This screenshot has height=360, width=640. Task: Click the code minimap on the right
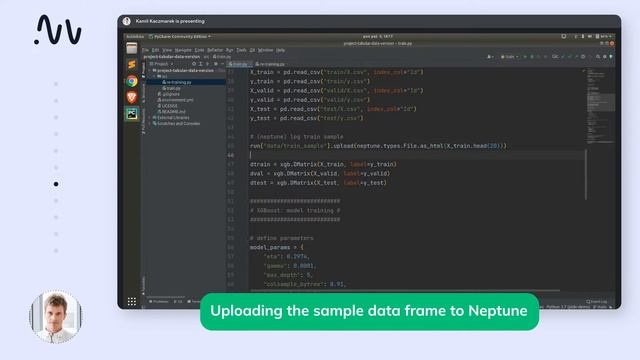(601, 106)
